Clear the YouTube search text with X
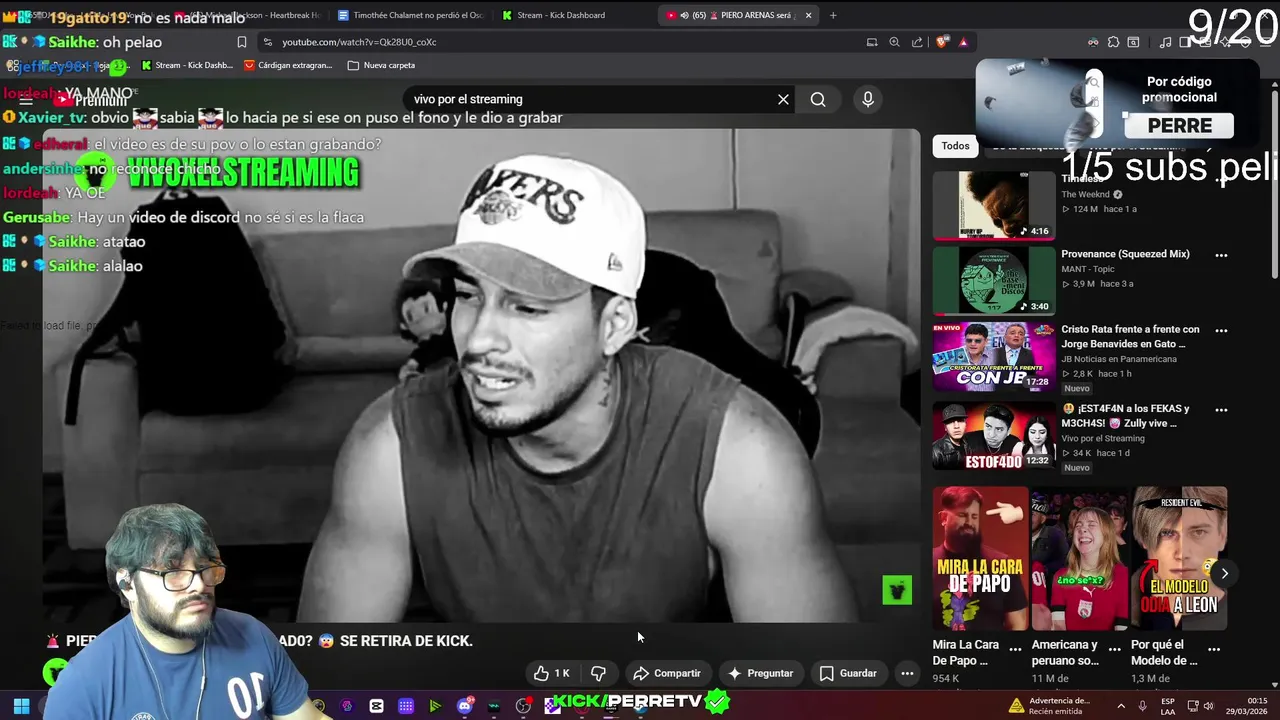1280x720 pixels. tap(783, 99)
